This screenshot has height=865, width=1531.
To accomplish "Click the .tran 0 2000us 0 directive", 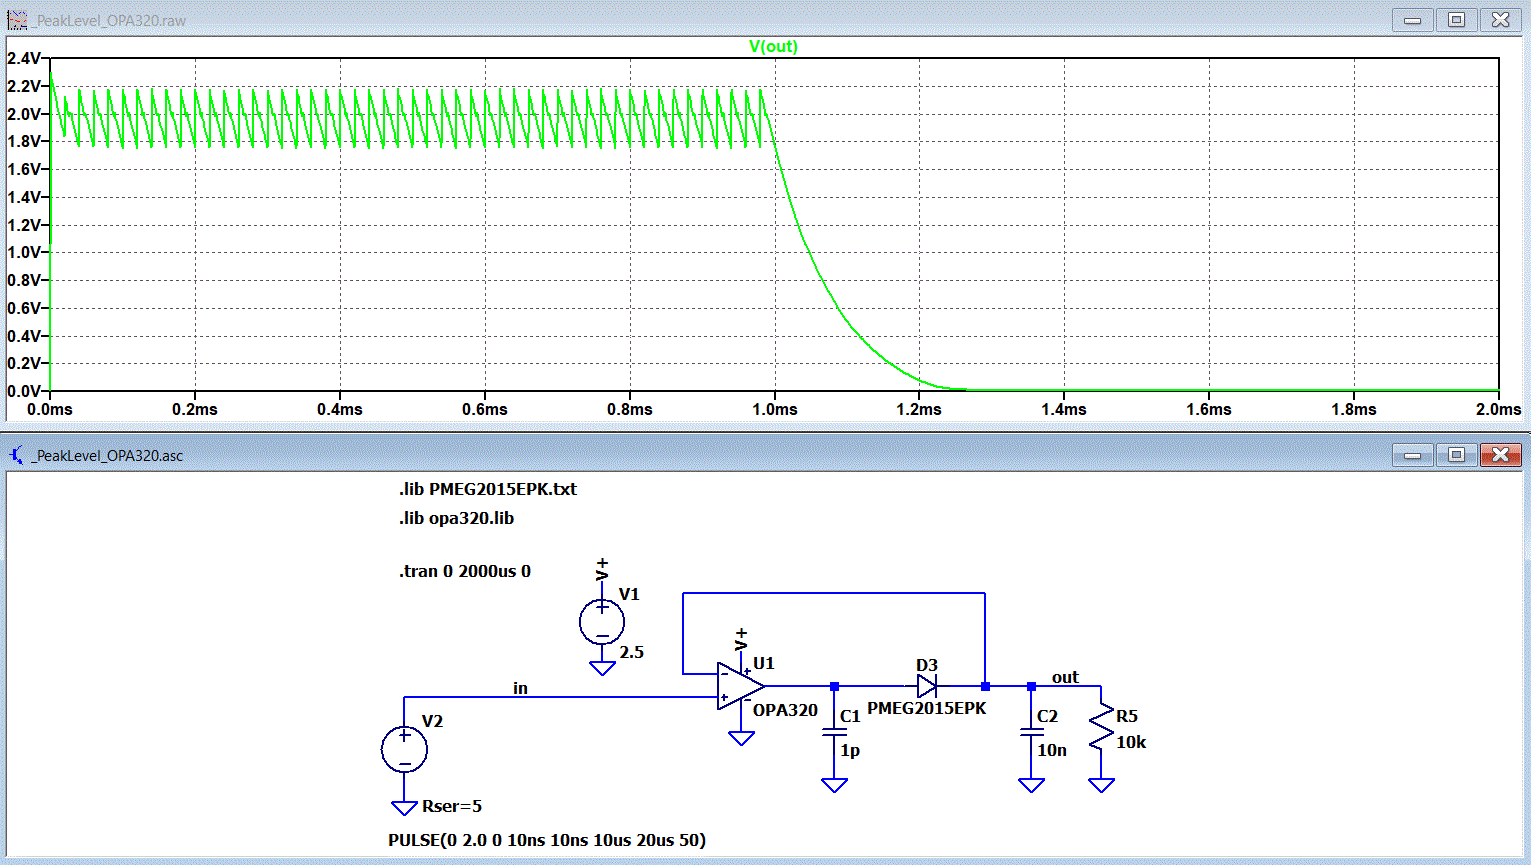I will pos(465,571).
